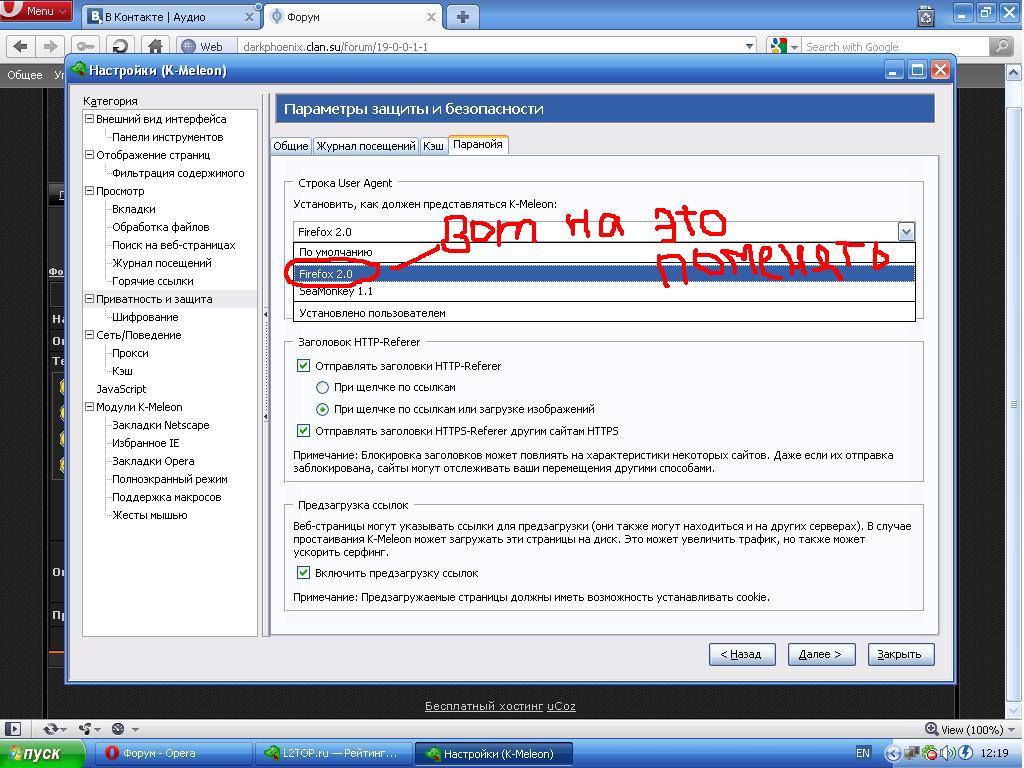Click the magnifier search button
Screen dimensions: 1024x768
(1000, 46)
